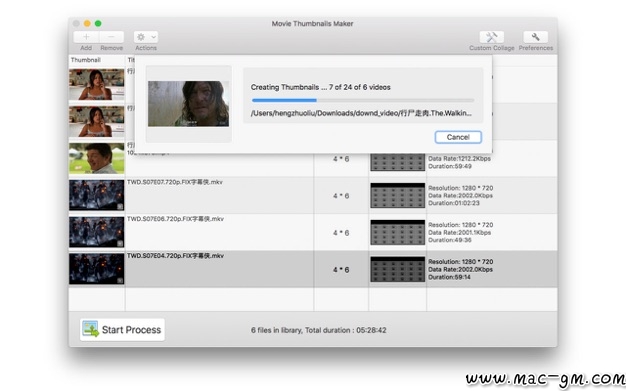
Task: Select the TWD.S07E04.720p row title
Action: pos(175,256)
